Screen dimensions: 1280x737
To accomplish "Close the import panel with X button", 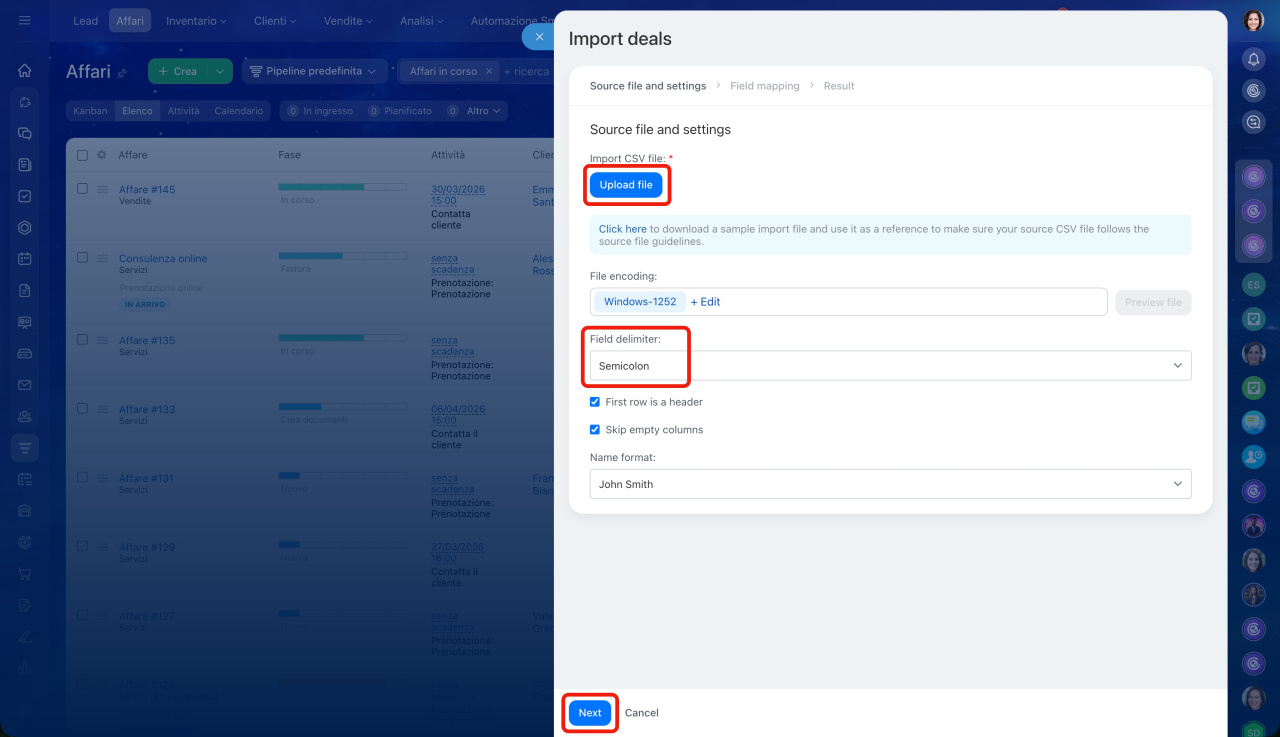I will point(539,37).
